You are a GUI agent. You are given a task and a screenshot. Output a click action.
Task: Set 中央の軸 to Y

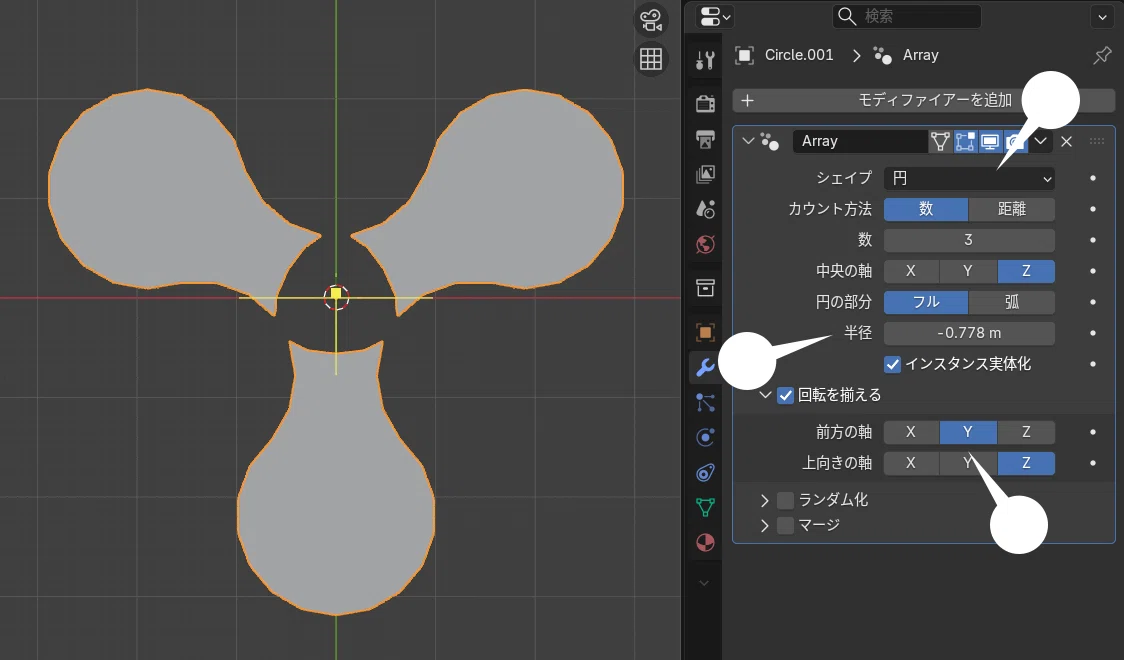(968, 271)
